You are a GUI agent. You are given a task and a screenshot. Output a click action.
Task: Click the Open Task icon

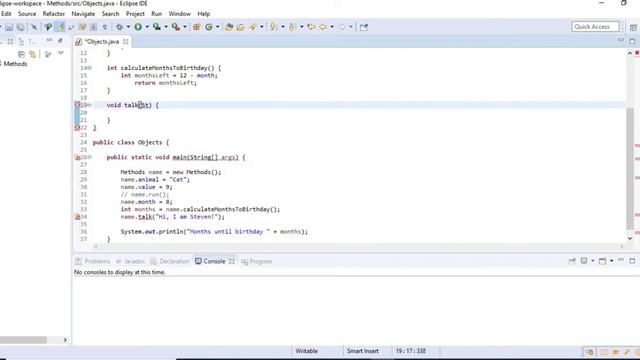pyautogui.click(x=240, y=27)
